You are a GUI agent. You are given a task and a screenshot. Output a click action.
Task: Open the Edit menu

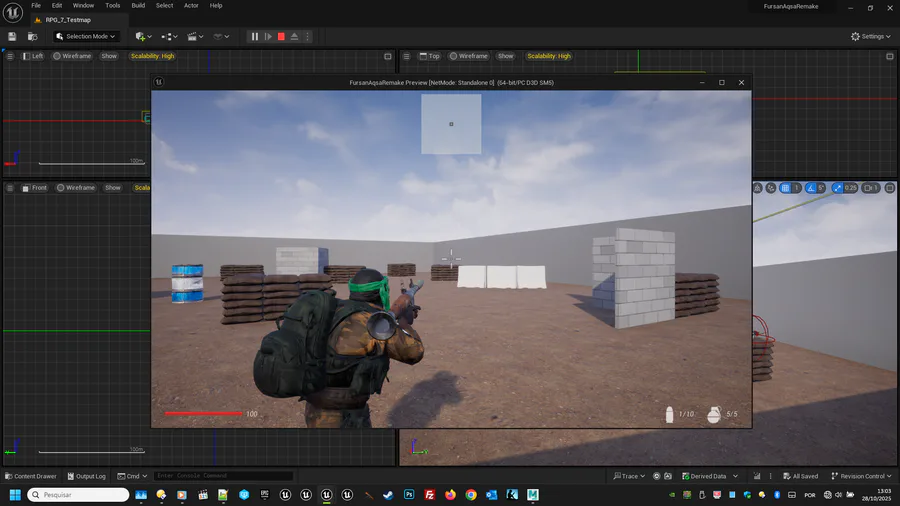tap(57, 5)
